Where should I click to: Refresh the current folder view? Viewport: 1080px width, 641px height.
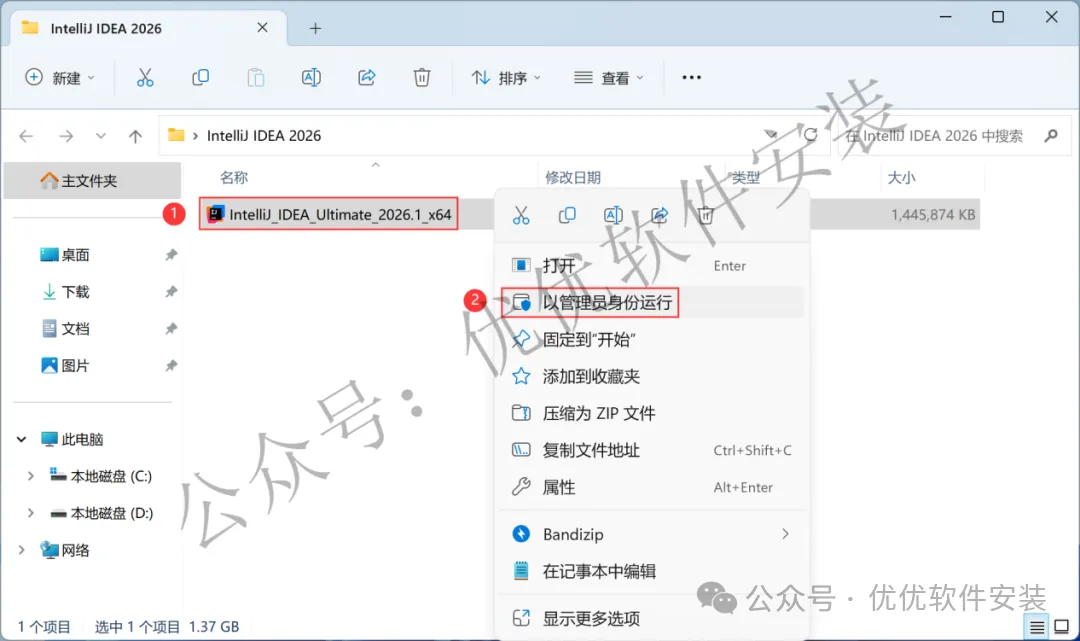click(x=811, y=135)
